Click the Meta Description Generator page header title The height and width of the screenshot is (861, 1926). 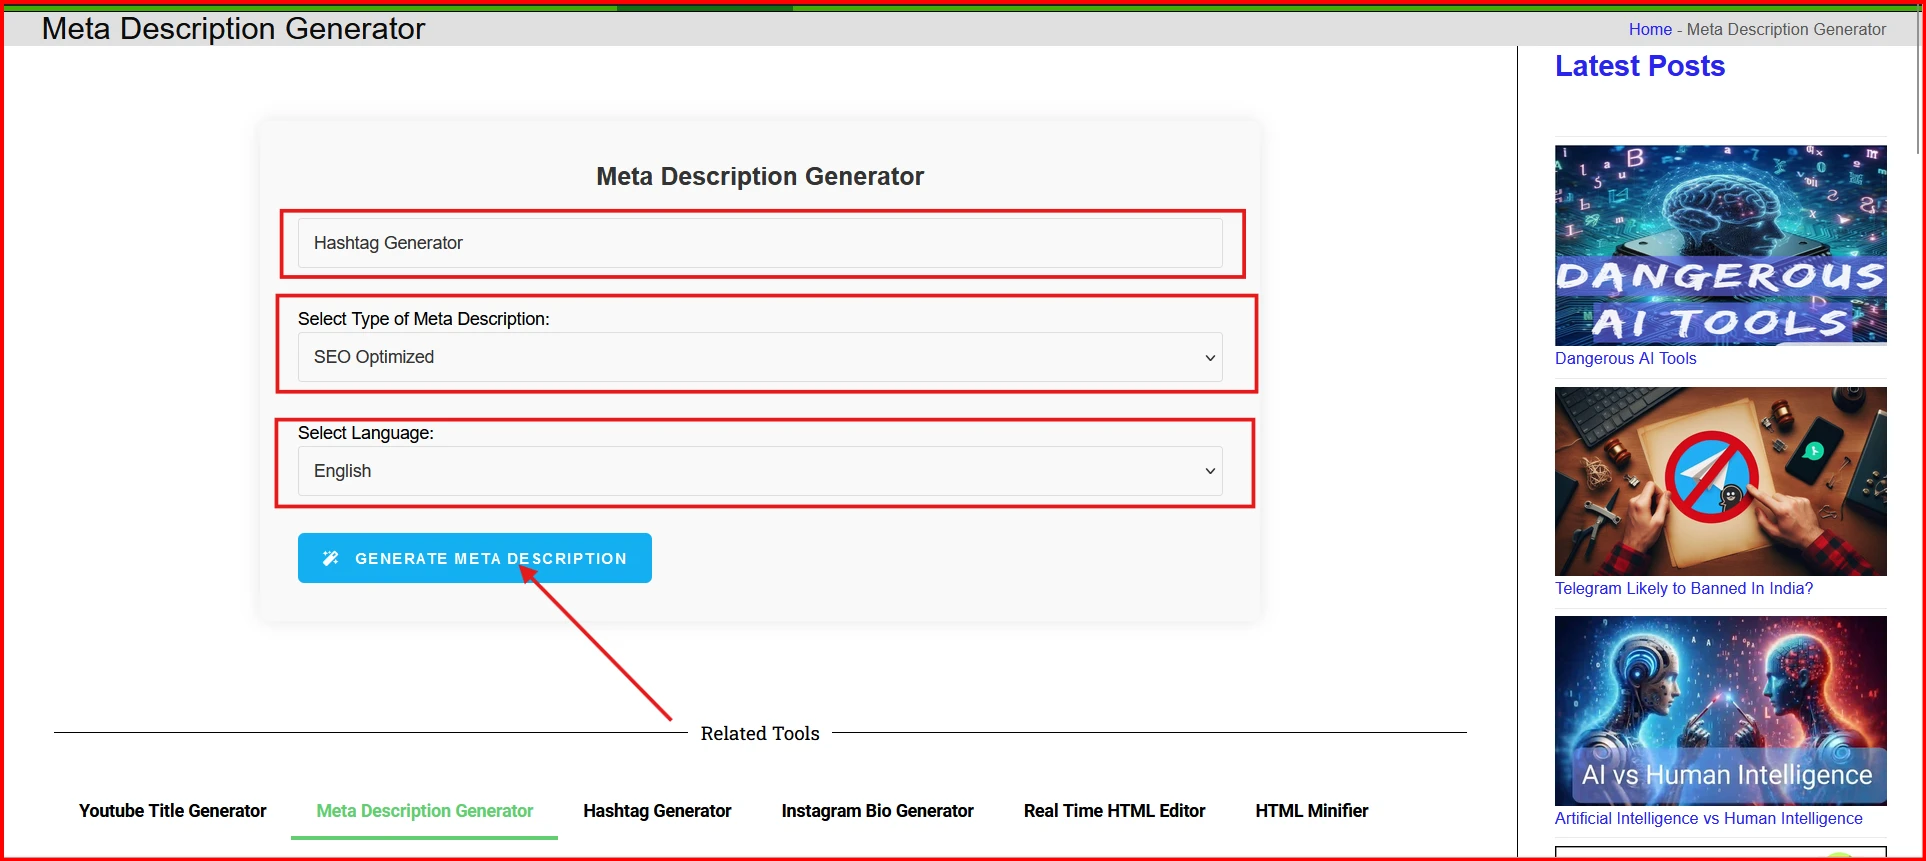[233, 29]
